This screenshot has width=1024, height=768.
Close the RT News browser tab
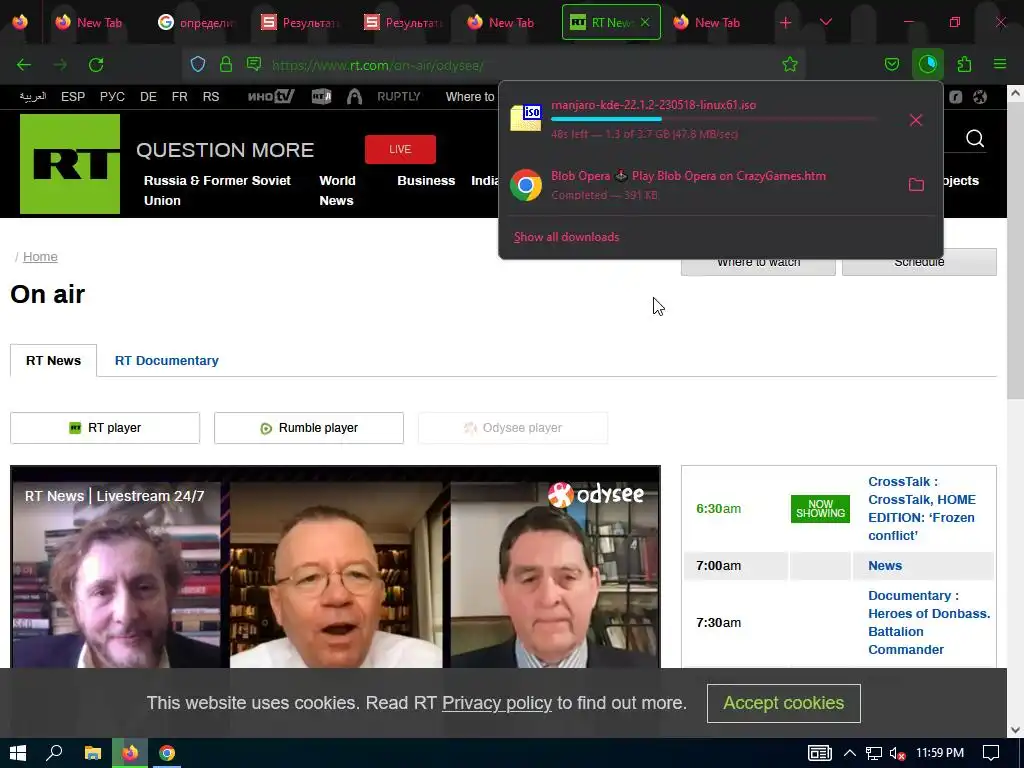click(x=645, y=22)
